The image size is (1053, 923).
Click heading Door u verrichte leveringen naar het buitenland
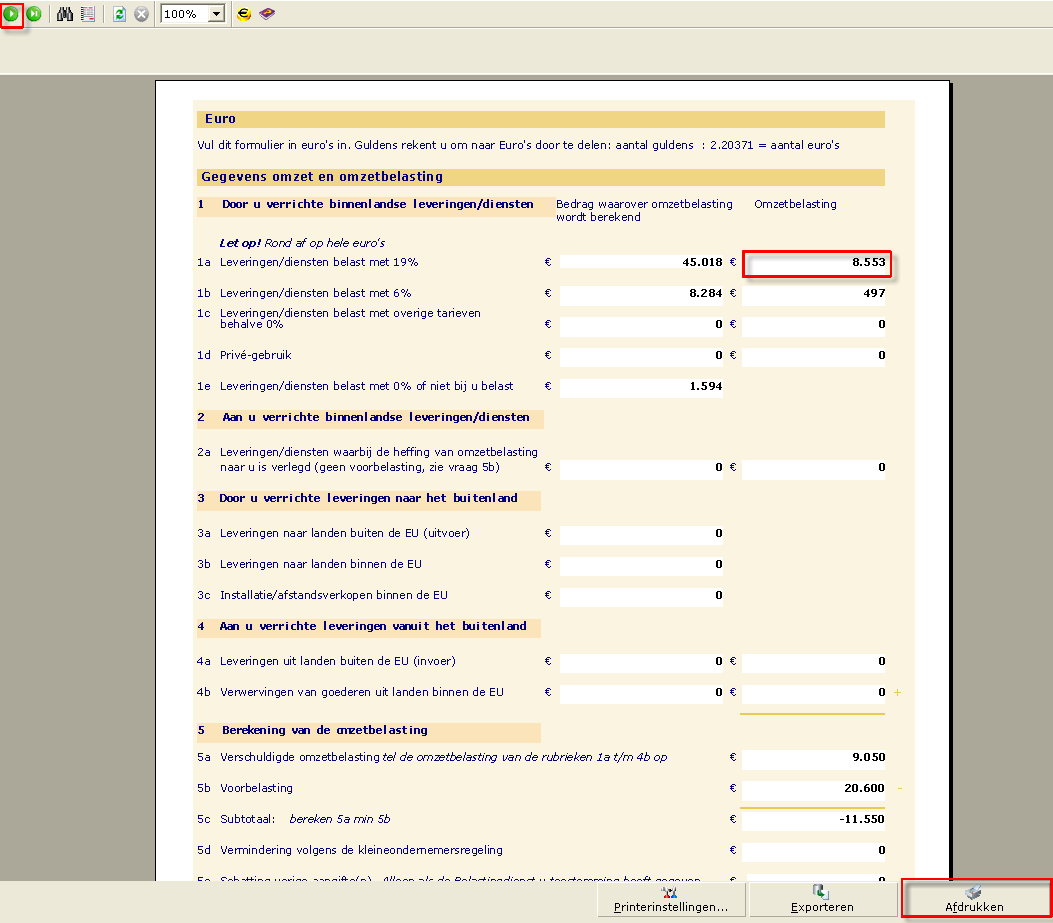368,498
